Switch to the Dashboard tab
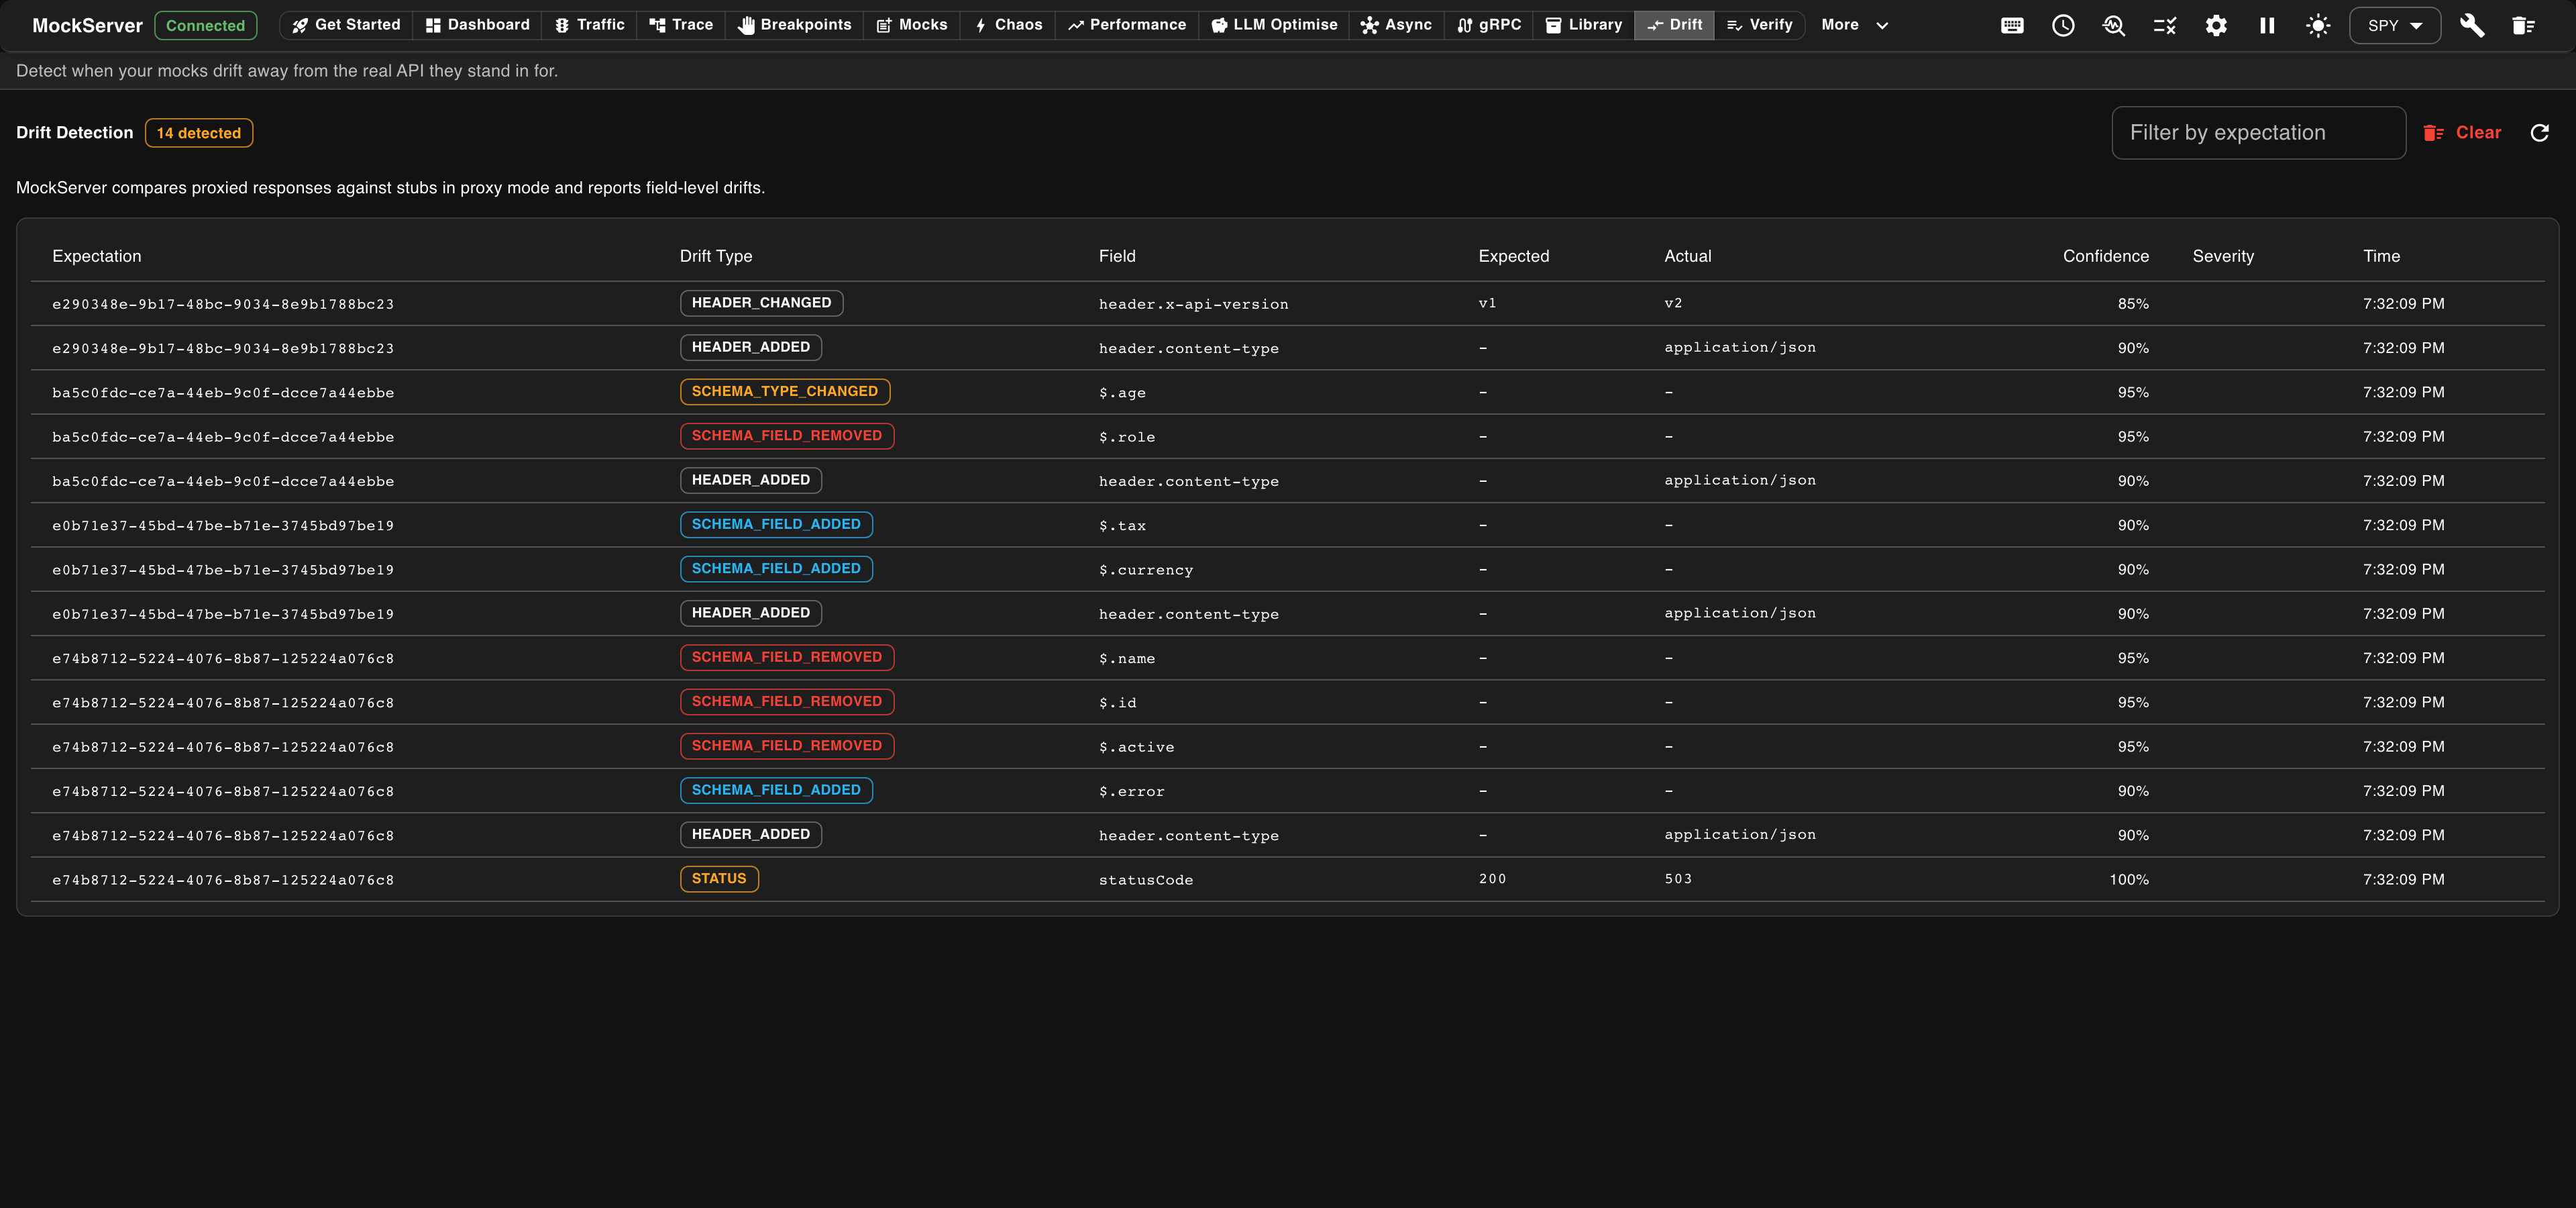The width and height of the screenshot is (2576, 1208). click(478, 25)
